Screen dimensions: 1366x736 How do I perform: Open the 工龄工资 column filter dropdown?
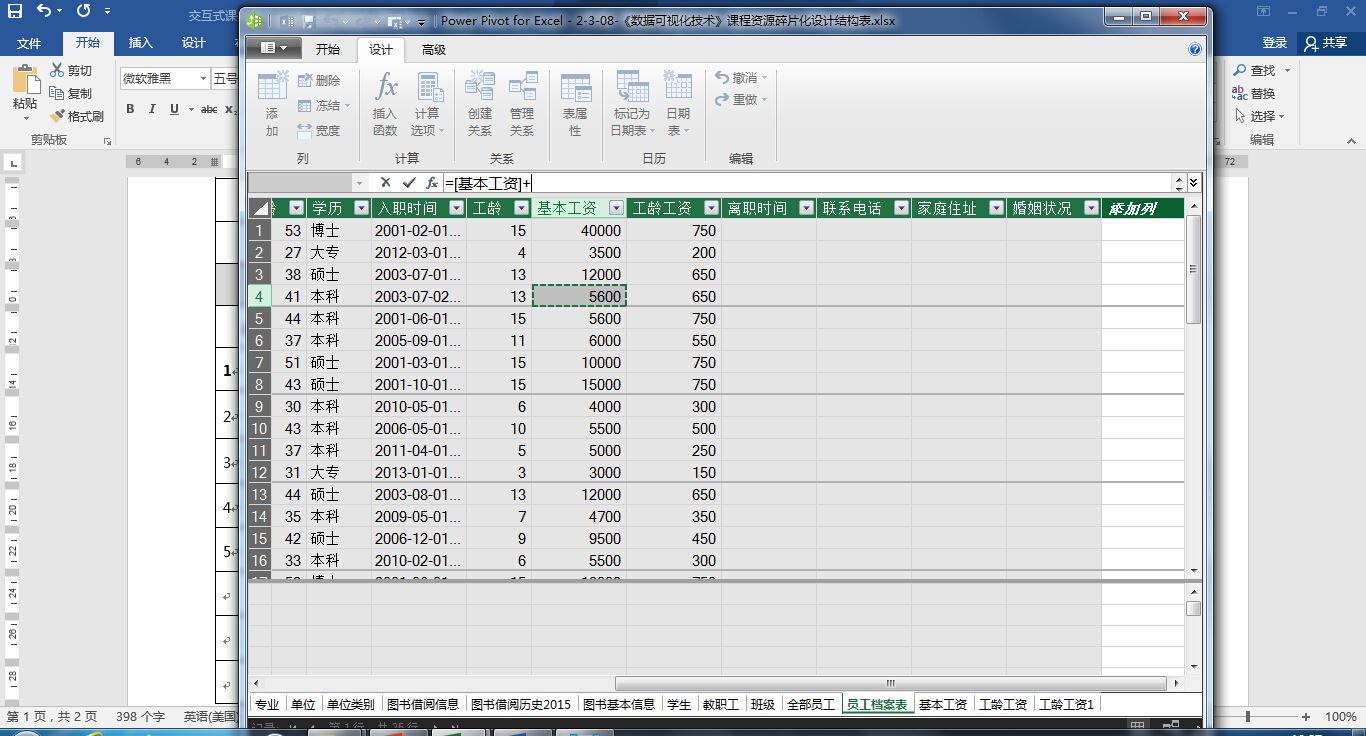point(711,208)
